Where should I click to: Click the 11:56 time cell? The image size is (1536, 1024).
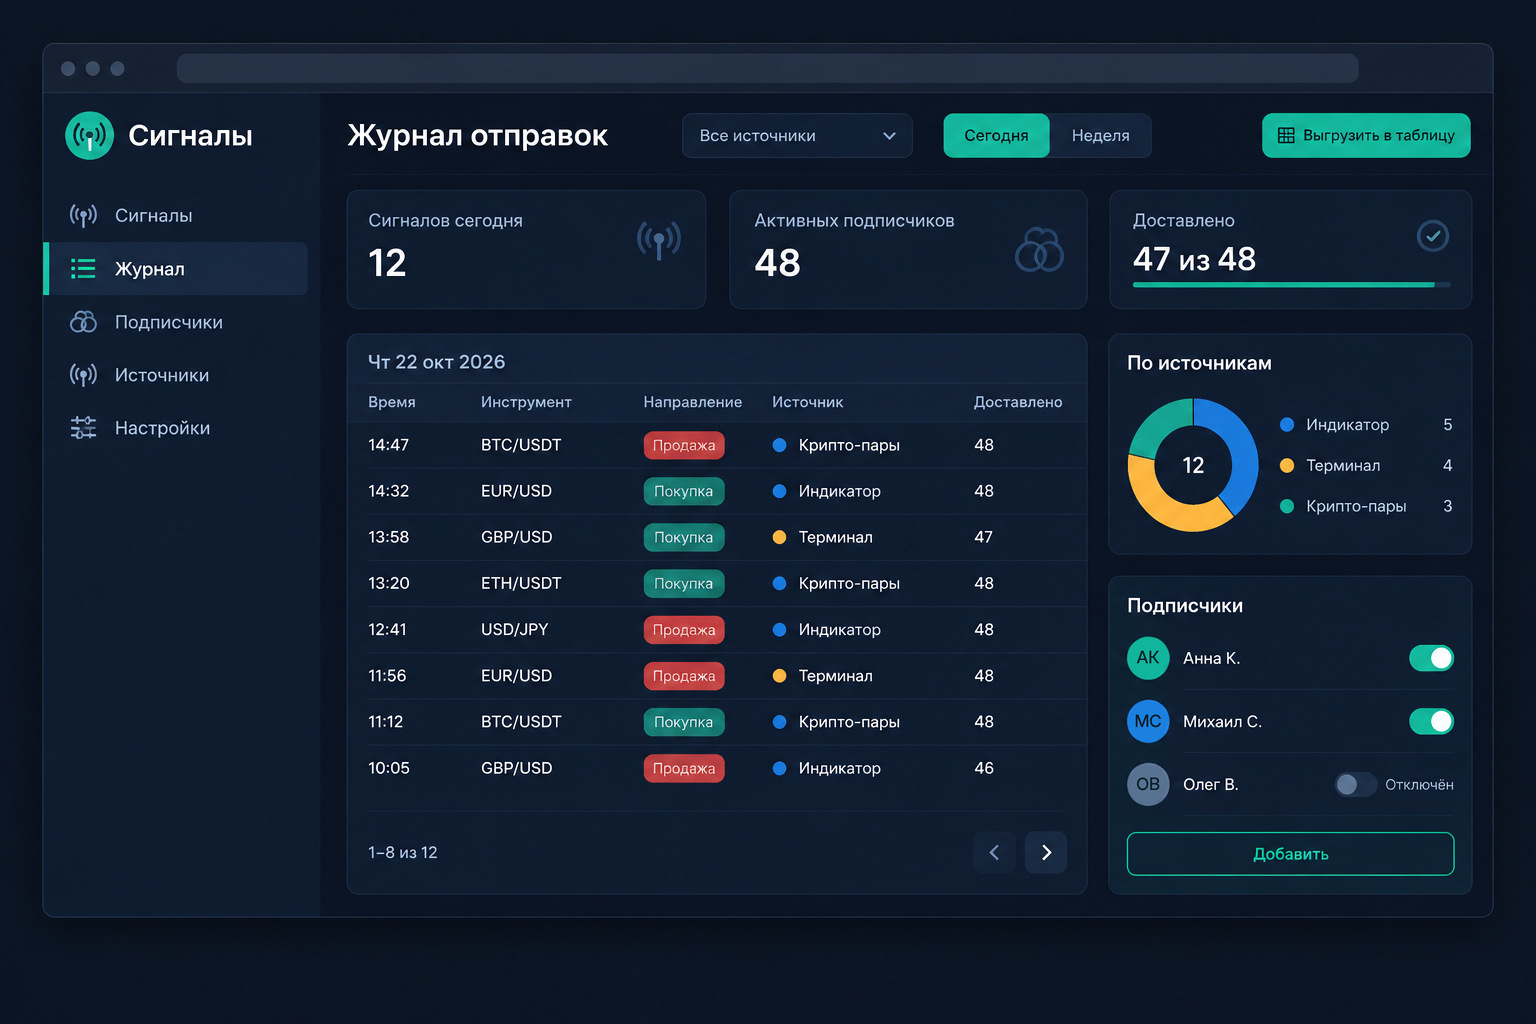[x=387, y=676]
